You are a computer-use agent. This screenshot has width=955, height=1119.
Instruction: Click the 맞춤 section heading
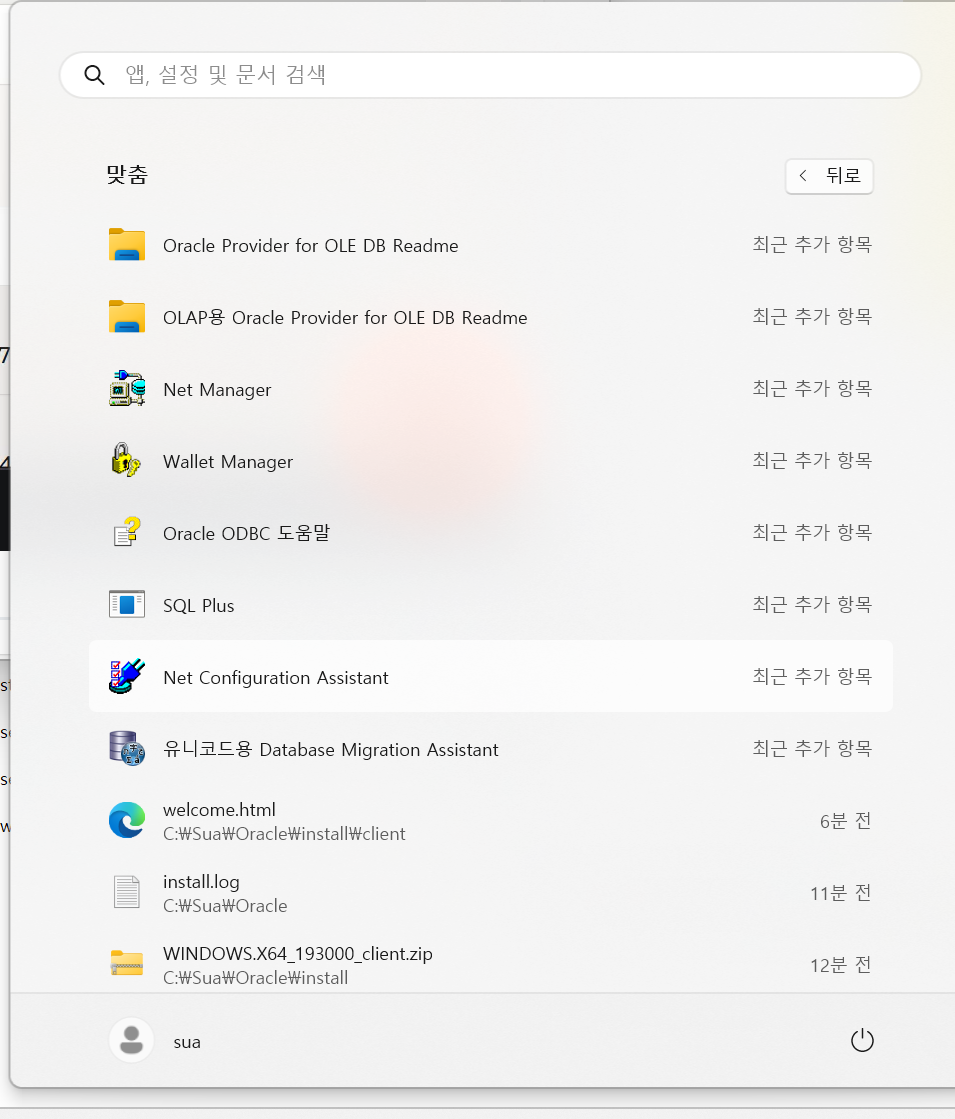pos(127,174)
